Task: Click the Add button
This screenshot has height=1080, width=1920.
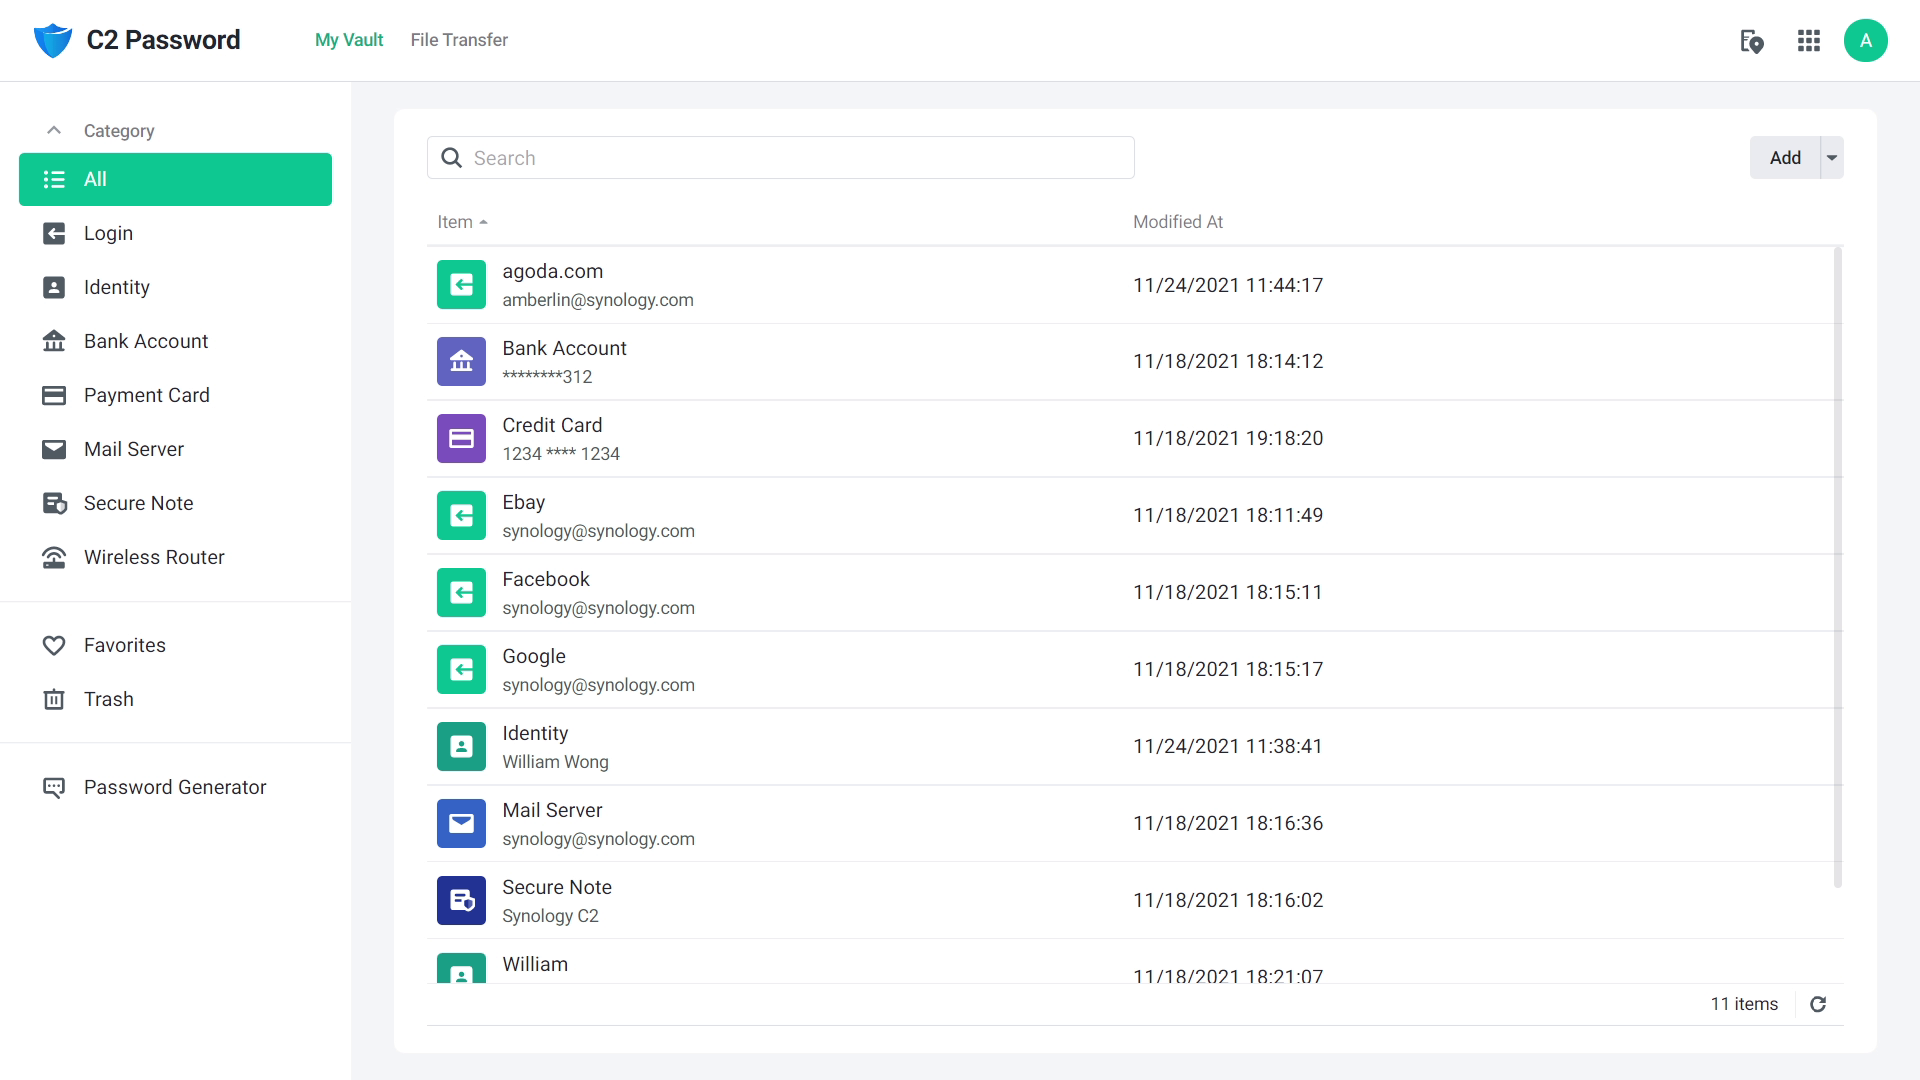Action: pyautogui.click(x=1785, y=158)
